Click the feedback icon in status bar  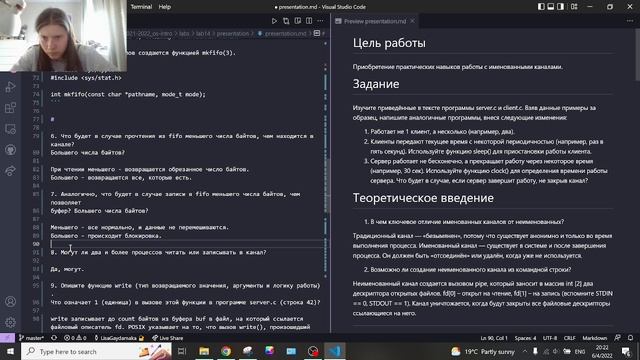point(618,338)
